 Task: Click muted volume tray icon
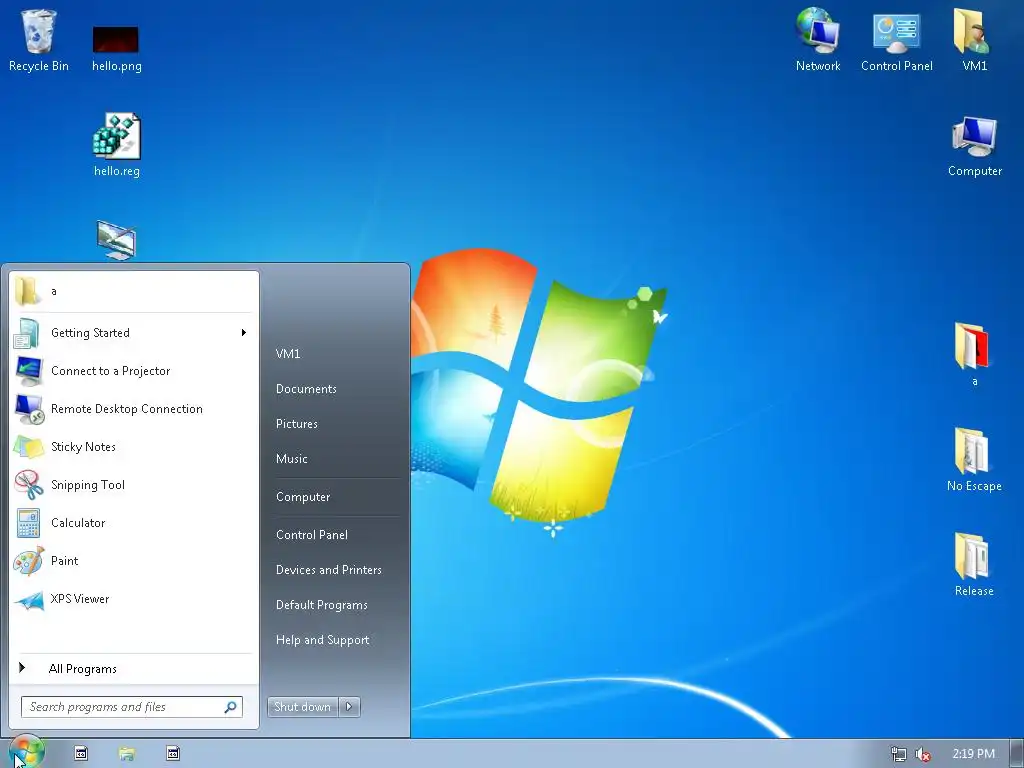tap(923, 754)
